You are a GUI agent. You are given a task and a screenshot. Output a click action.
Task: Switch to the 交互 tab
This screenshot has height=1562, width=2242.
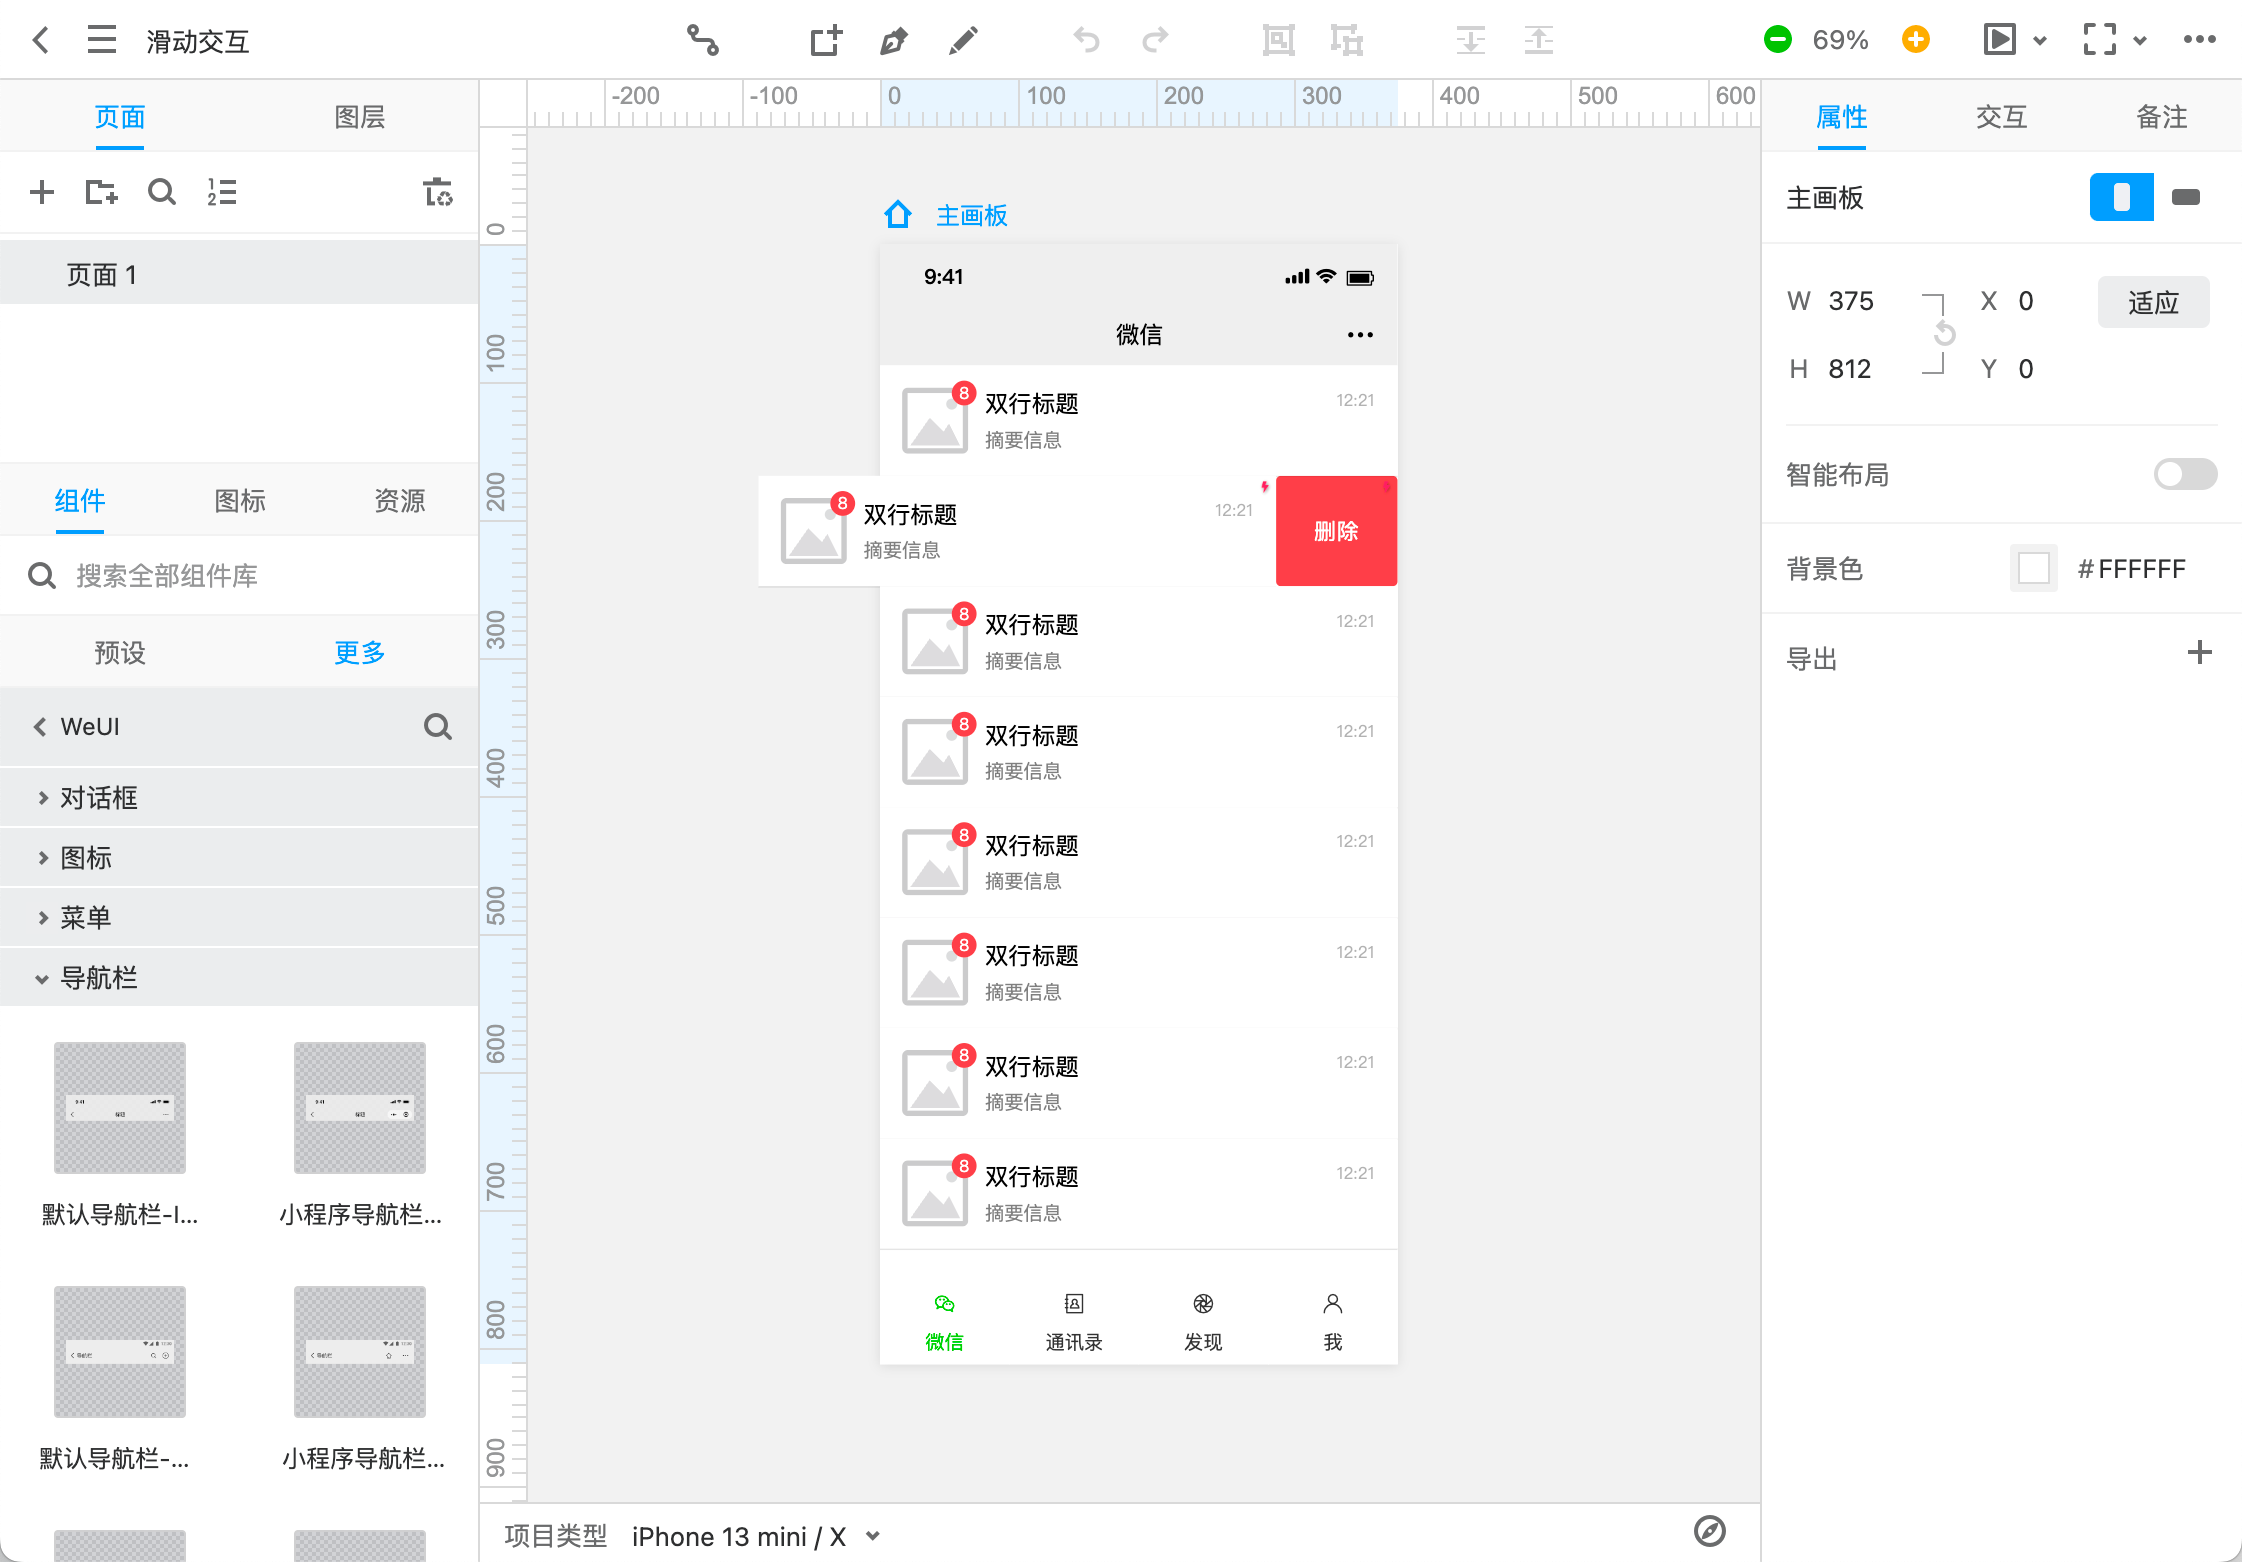coord(2001,116)
